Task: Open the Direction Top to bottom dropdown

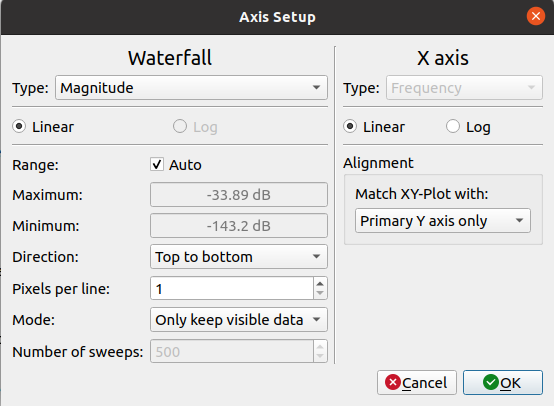Action: [239, 257]
